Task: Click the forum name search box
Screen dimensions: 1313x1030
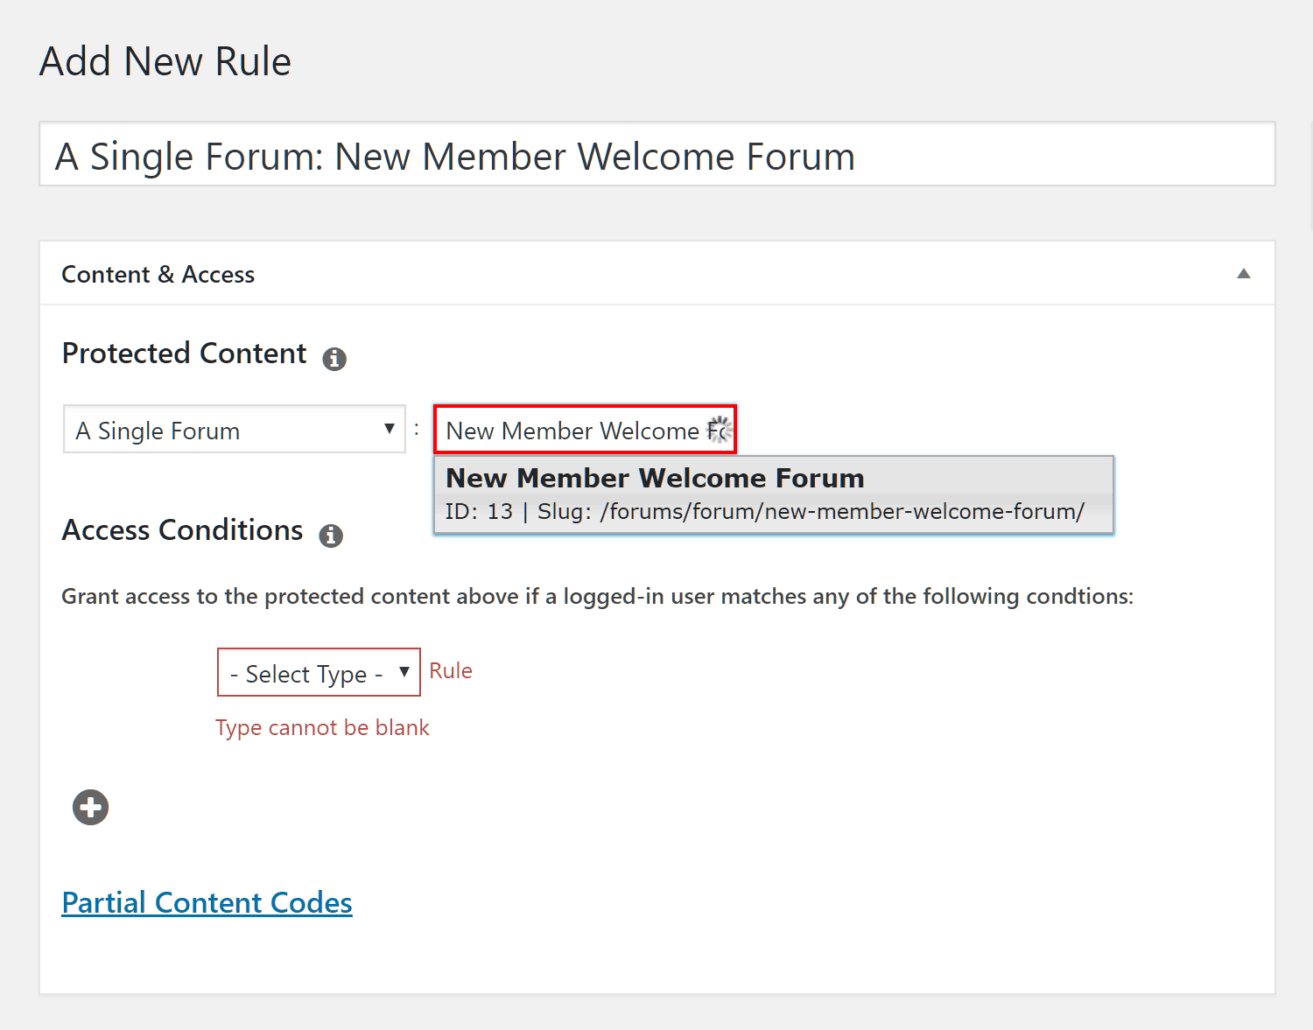Action: (570, 429)
